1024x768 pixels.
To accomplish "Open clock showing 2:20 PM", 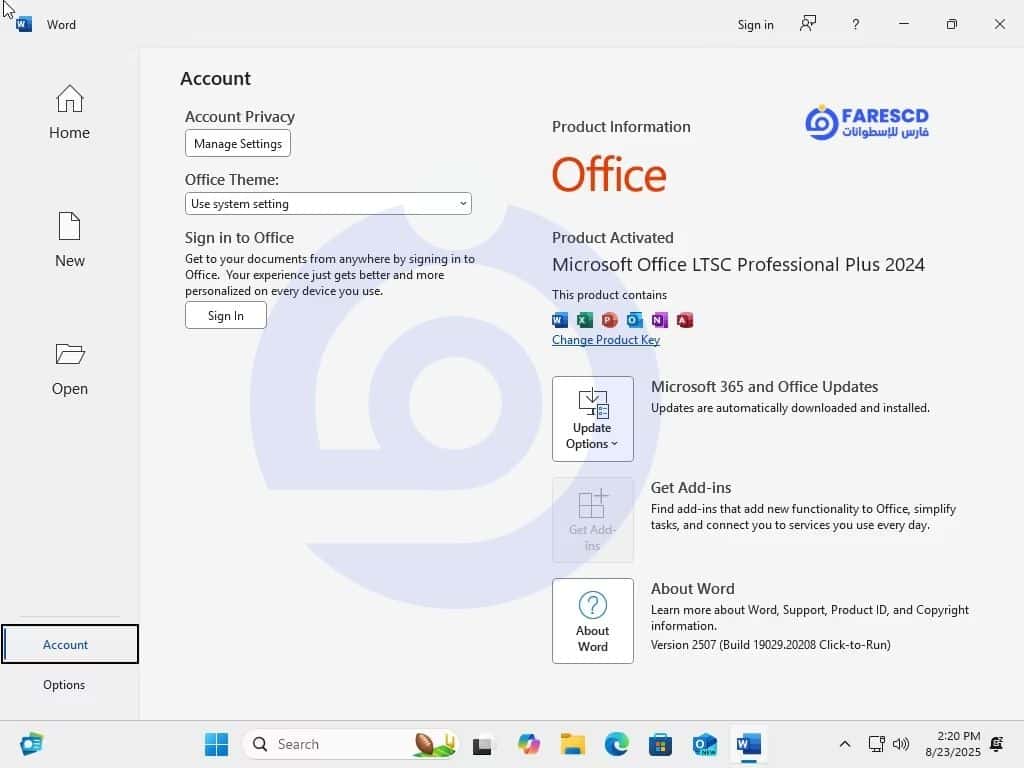I will (x=953, y=744).
